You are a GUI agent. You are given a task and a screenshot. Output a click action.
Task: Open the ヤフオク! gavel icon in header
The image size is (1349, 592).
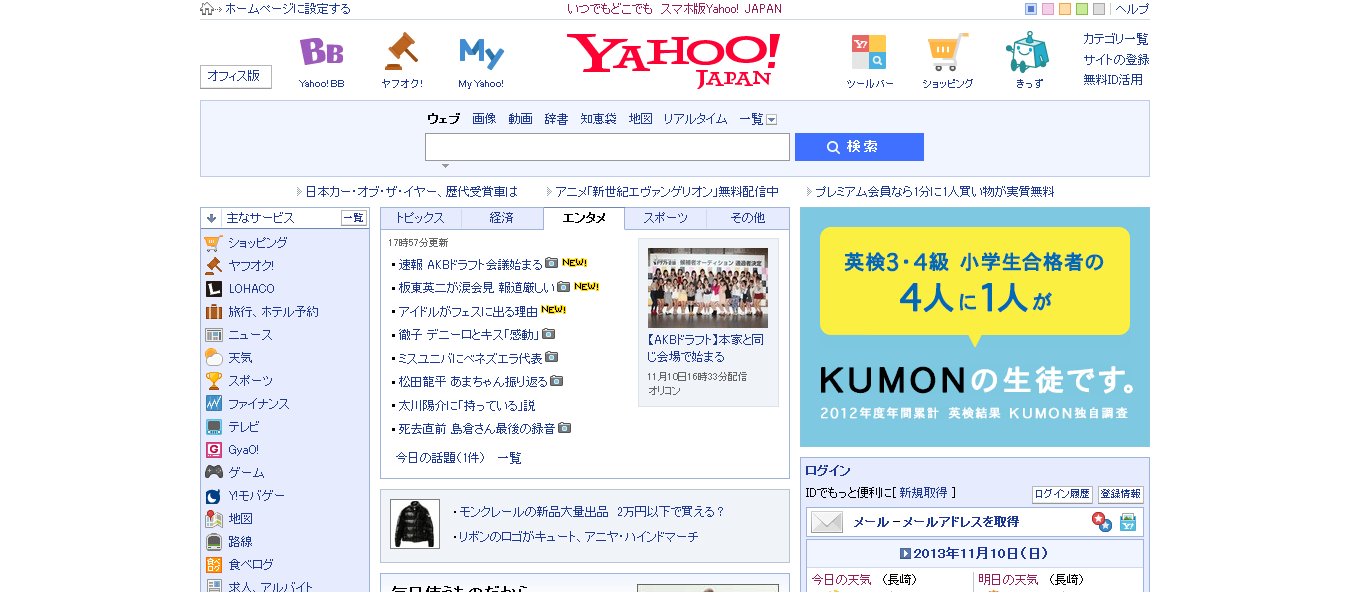point(401,50)
